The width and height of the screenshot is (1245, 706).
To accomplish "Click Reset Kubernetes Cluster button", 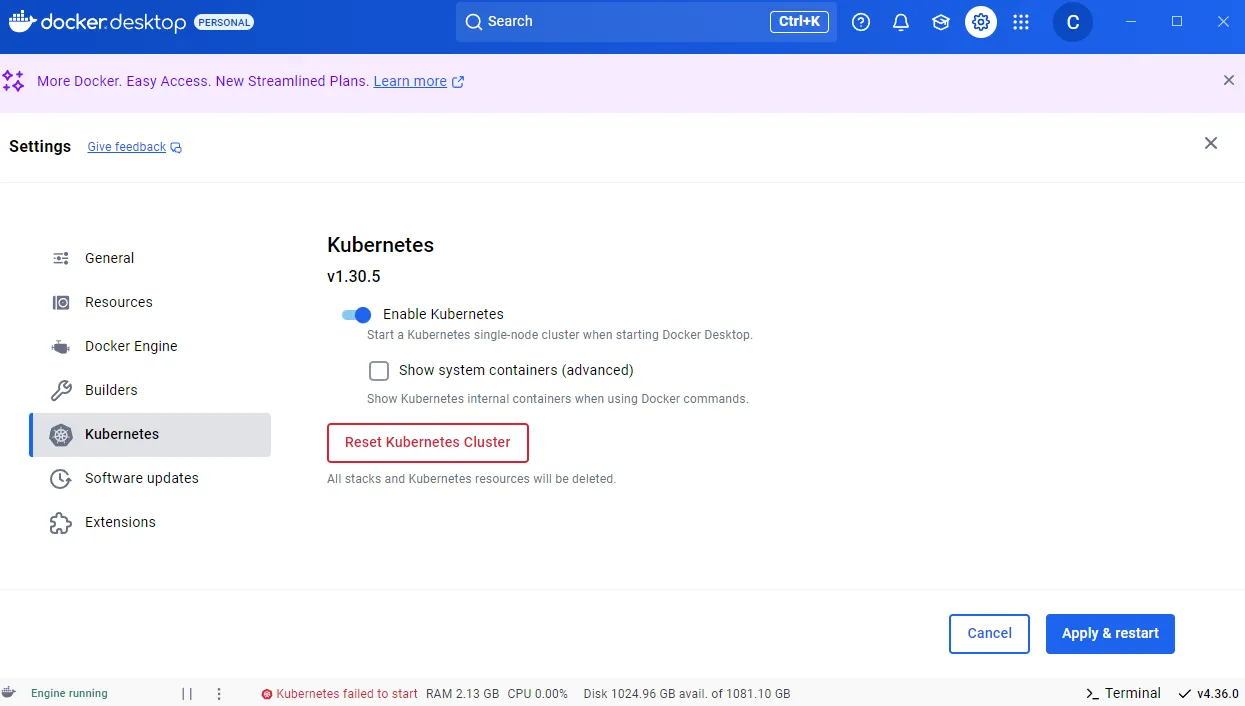I will click(x=428, y=443).
